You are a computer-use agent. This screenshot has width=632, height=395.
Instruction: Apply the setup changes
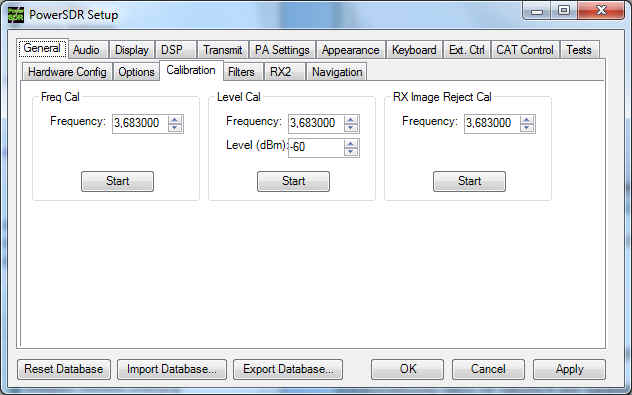pyautogui.click(x=569, y=369)
